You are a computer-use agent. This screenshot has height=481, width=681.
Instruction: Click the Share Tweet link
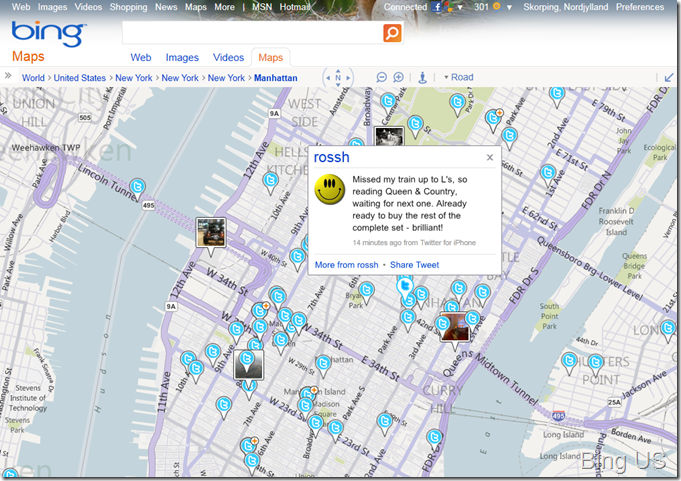tap(414, 265)
